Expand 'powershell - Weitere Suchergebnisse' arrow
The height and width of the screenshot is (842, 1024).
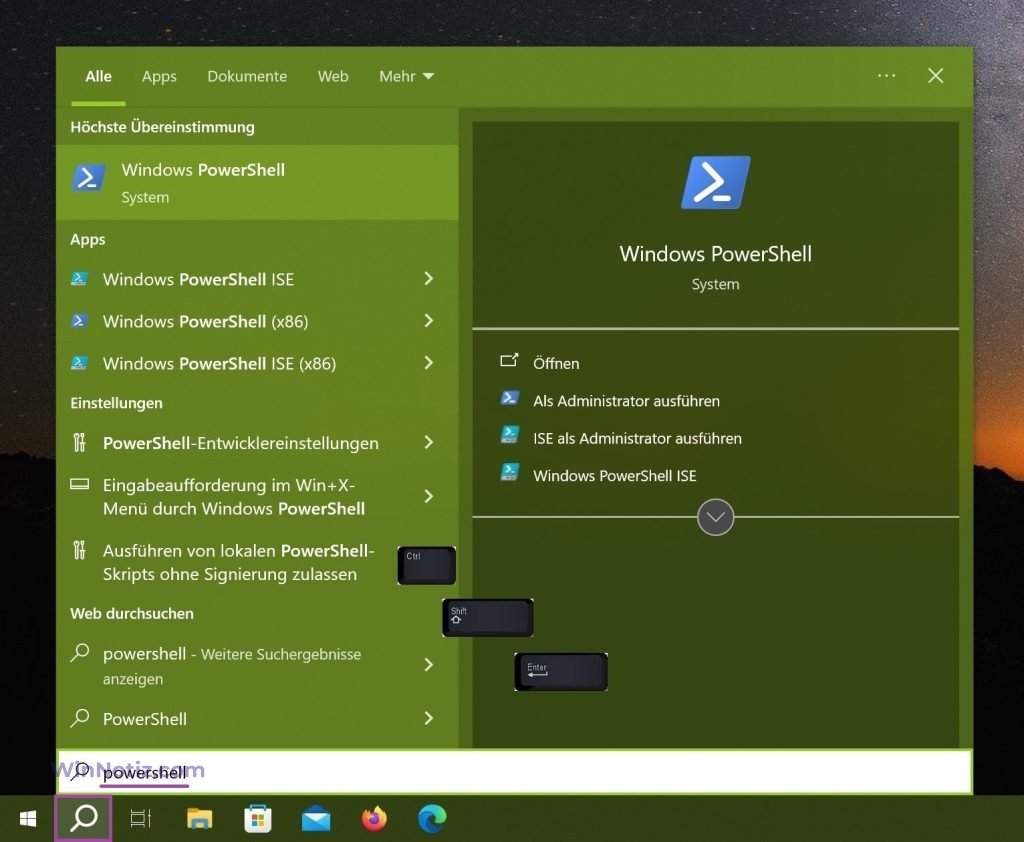coord(428,665)
